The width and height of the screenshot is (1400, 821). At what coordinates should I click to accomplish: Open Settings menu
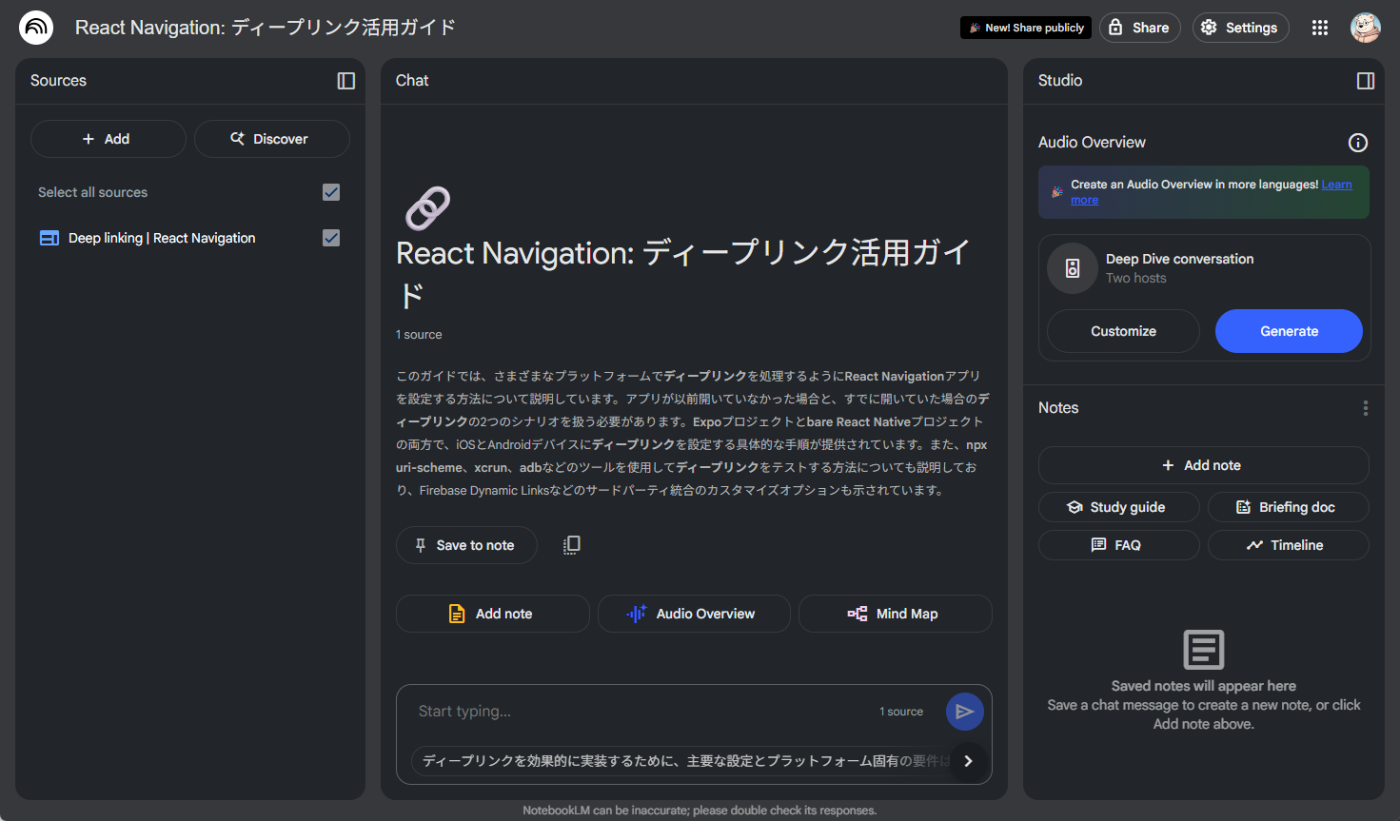click(1241, 28)
